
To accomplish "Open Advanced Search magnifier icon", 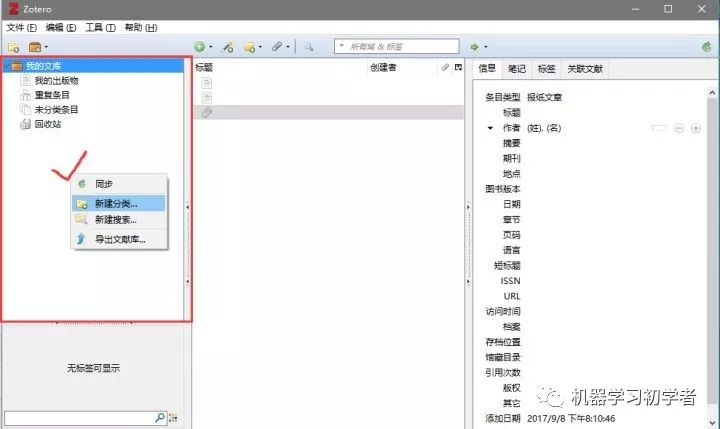I will click(x=308, y=46).
